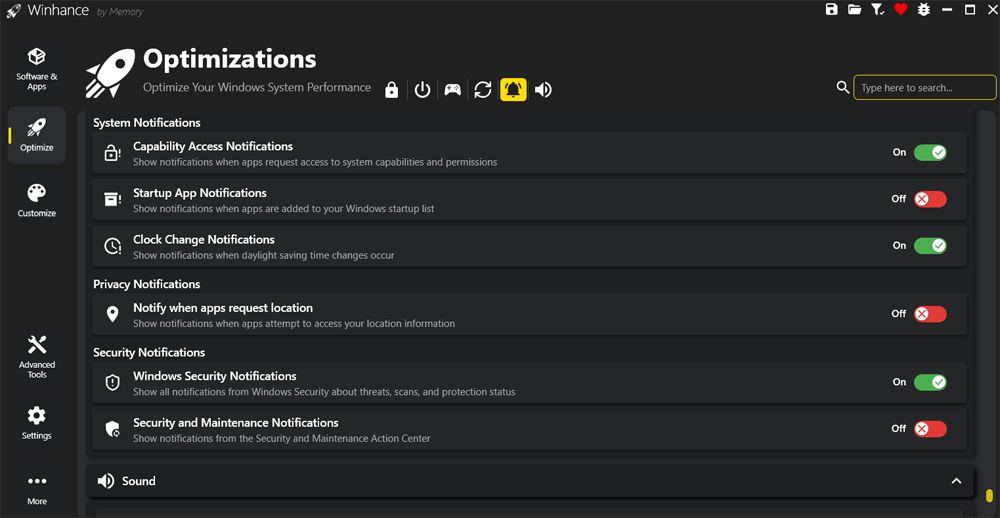Open the More menu in sidebar

pos(37,488)
